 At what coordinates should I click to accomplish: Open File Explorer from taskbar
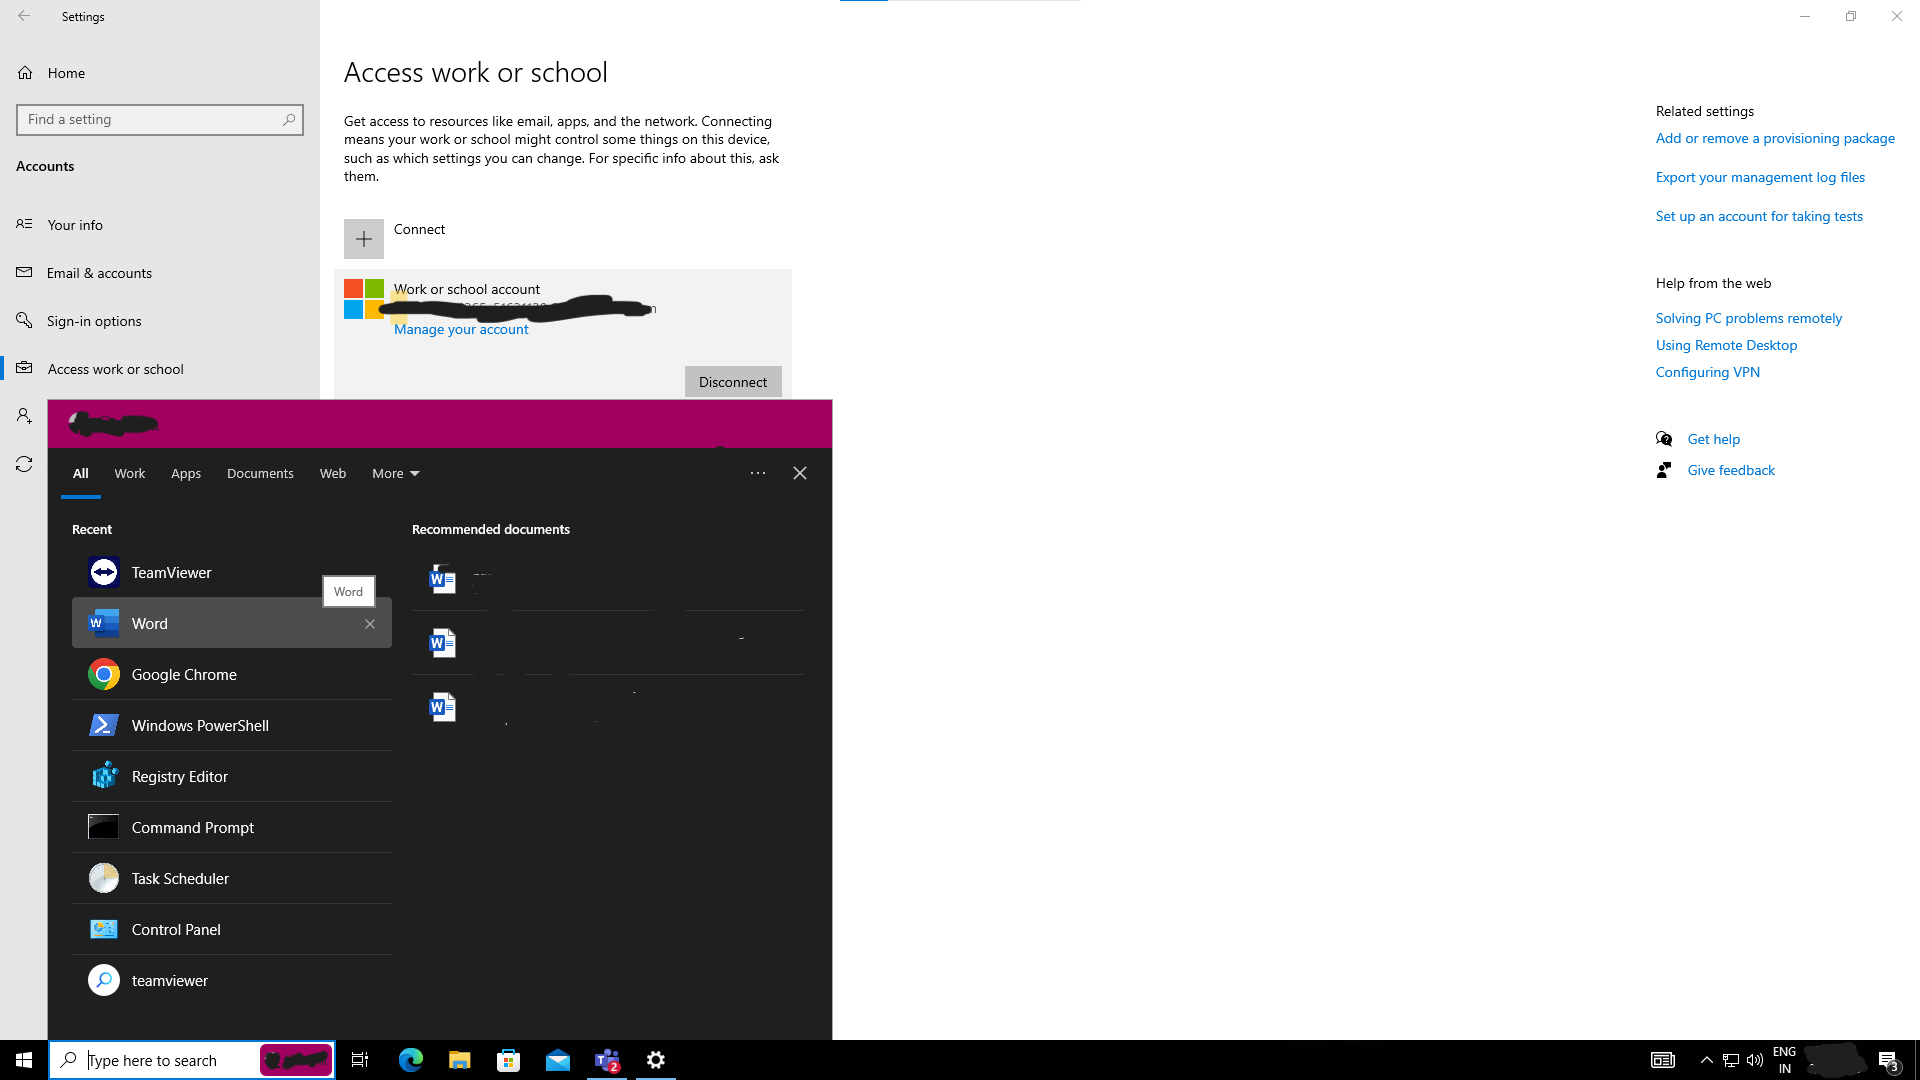(459, 1060)
